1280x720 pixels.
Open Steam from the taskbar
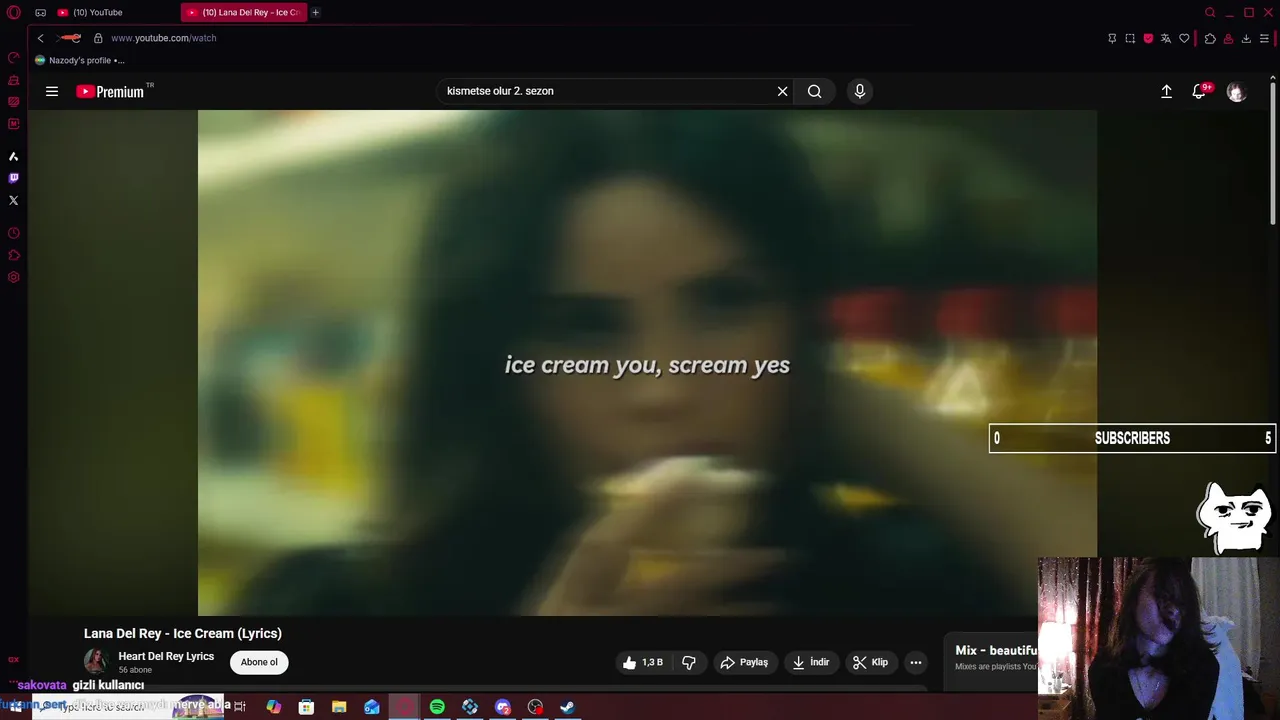click(567, 707)
